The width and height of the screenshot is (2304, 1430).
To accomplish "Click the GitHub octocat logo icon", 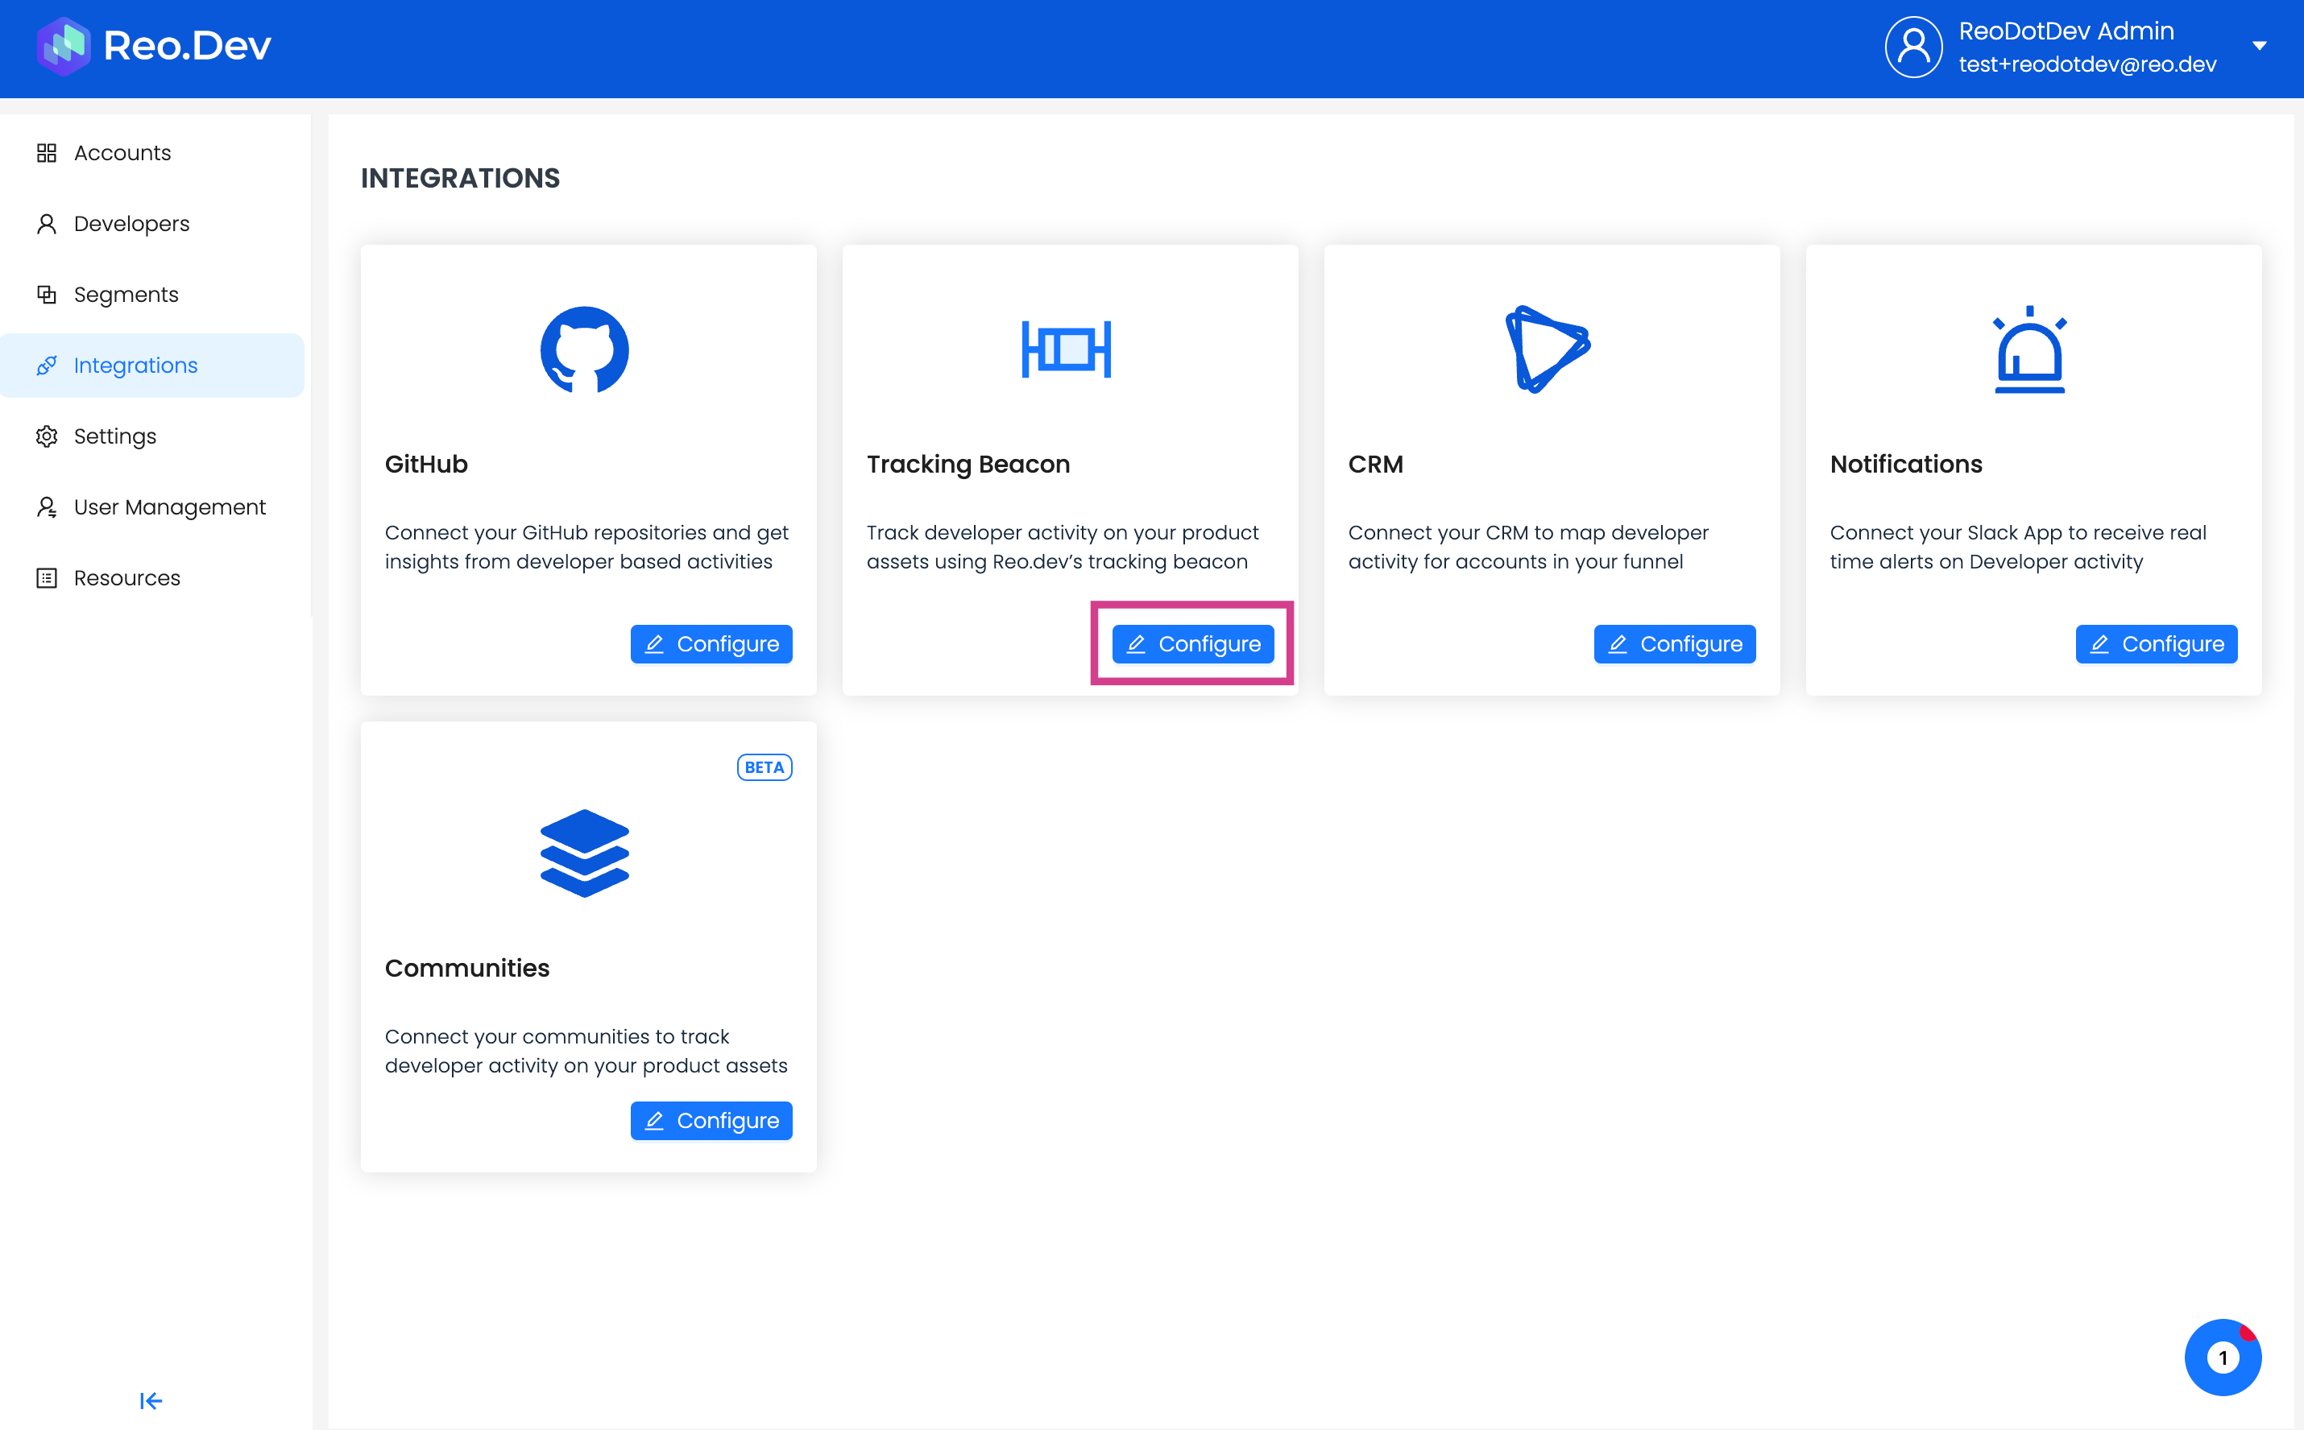I will tap(584, 349).
